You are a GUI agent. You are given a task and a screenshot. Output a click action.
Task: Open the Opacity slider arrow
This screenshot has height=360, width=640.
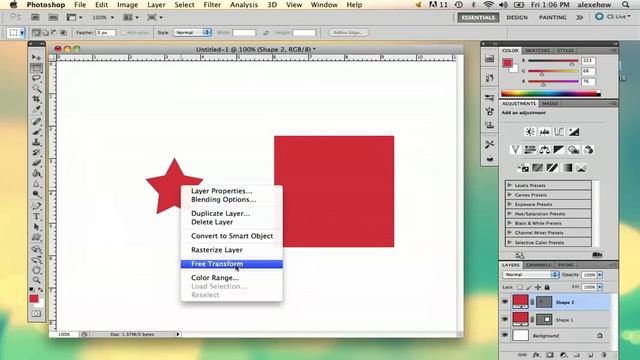click(x=600, y=275)
